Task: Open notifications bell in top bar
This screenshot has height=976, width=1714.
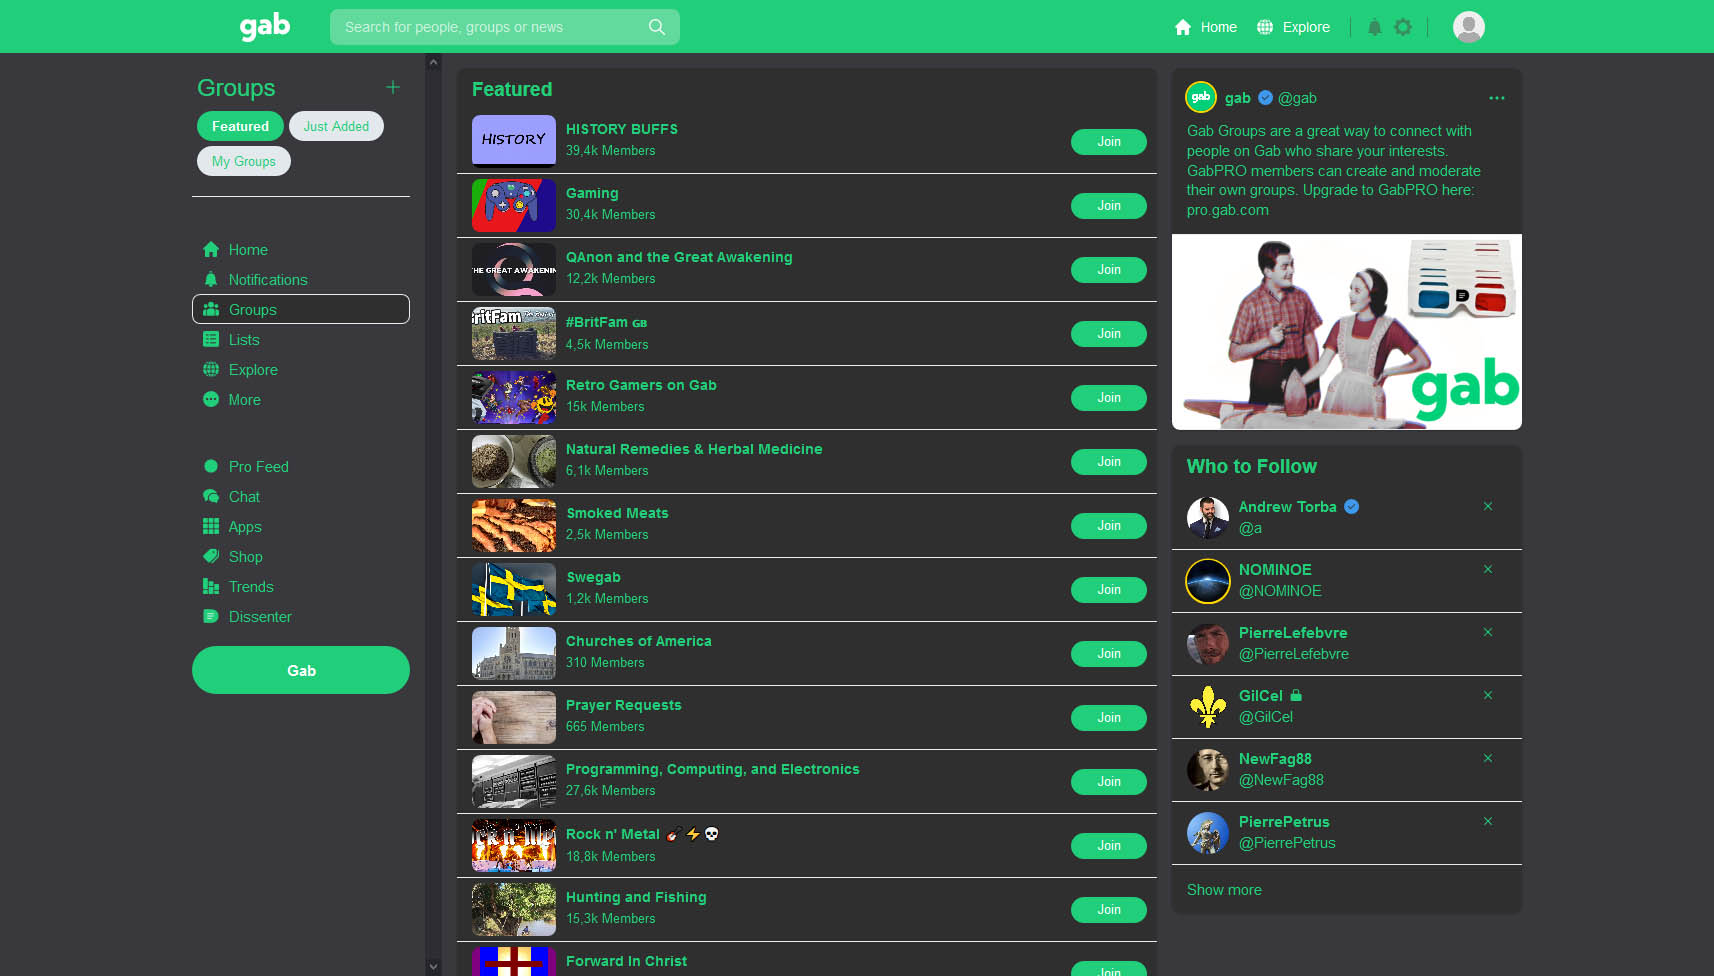Action: 1375,27
